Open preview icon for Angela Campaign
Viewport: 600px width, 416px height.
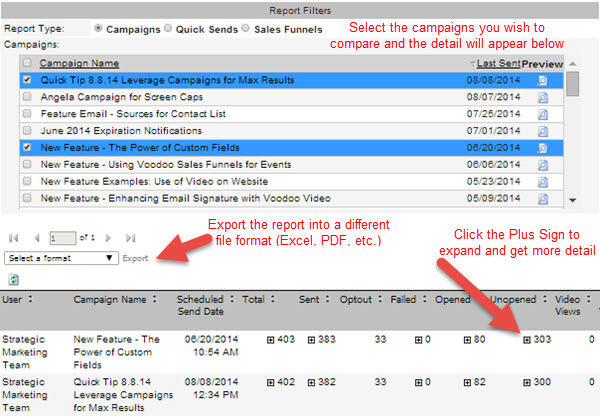point(542,98)
